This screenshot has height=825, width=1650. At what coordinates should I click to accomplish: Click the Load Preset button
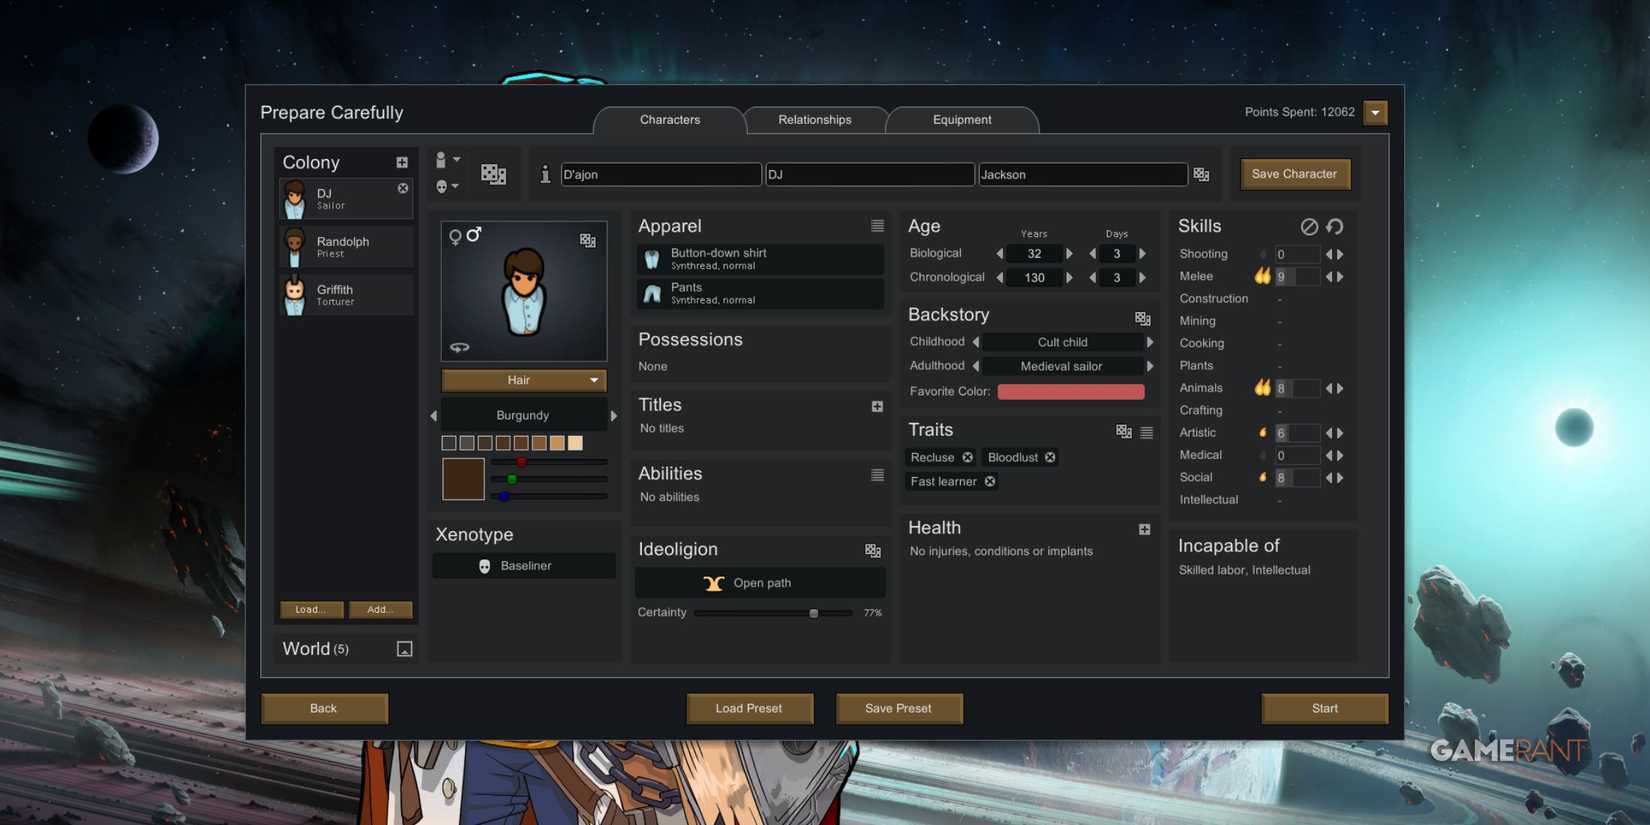tap(749, 708)
